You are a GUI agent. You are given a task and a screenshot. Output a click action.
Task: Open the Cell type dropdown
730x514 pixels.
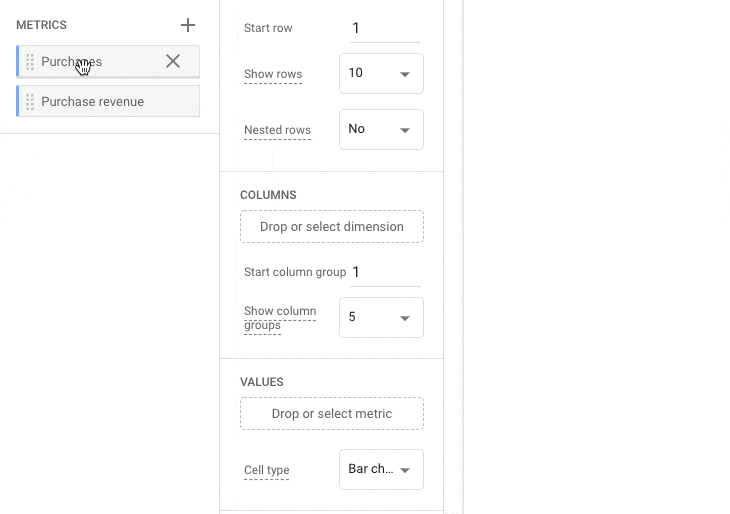pos(381,469)
